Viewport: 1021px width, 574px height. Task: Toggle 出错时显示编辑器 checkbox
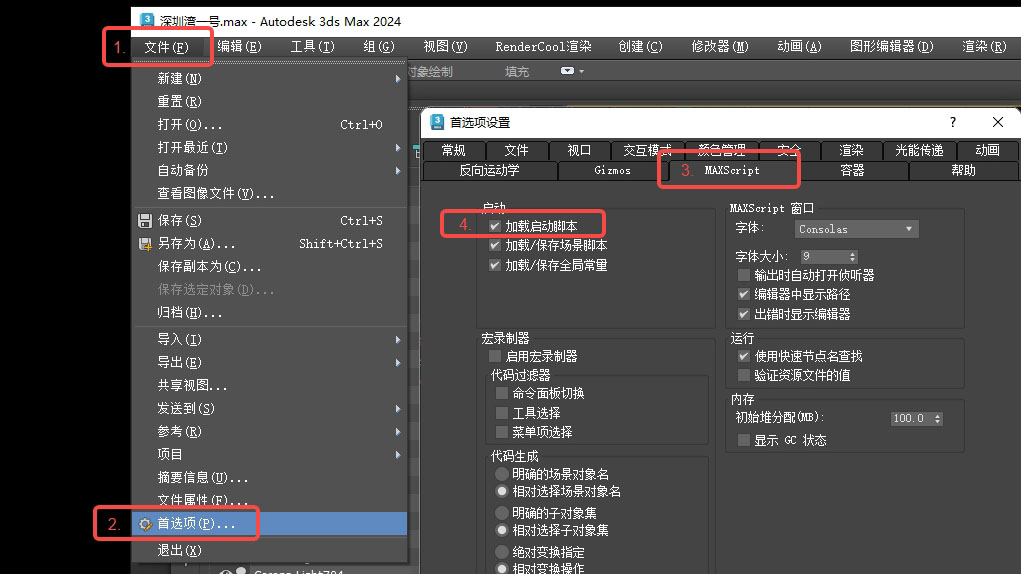(x=744, y=314)
